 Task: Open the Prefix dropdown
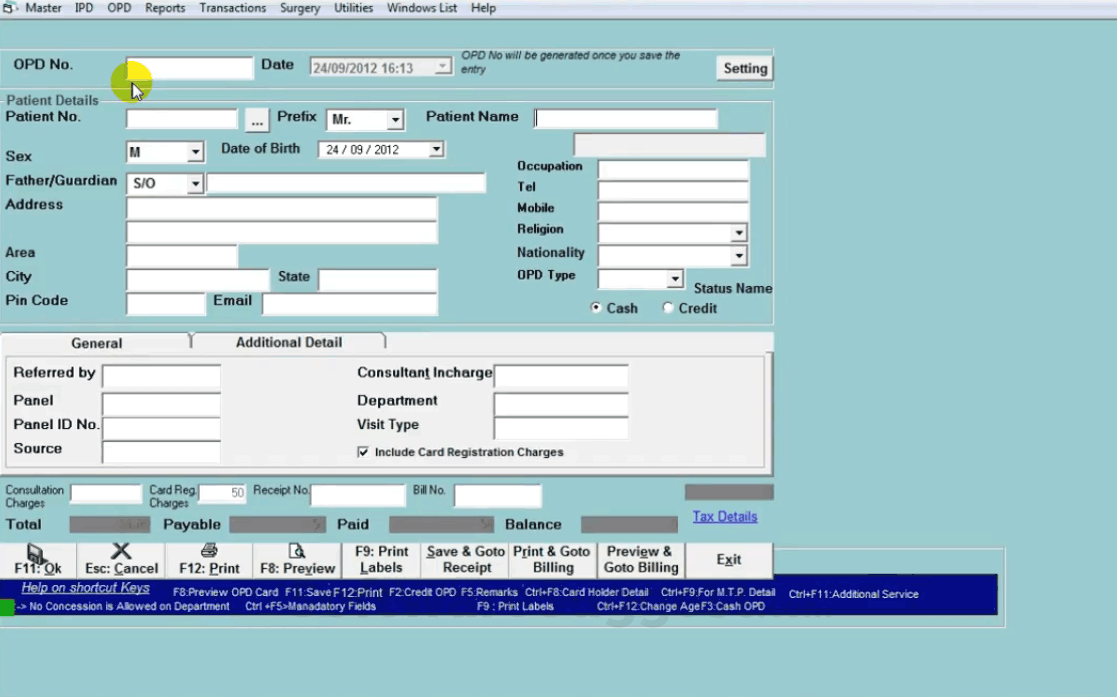394,118
